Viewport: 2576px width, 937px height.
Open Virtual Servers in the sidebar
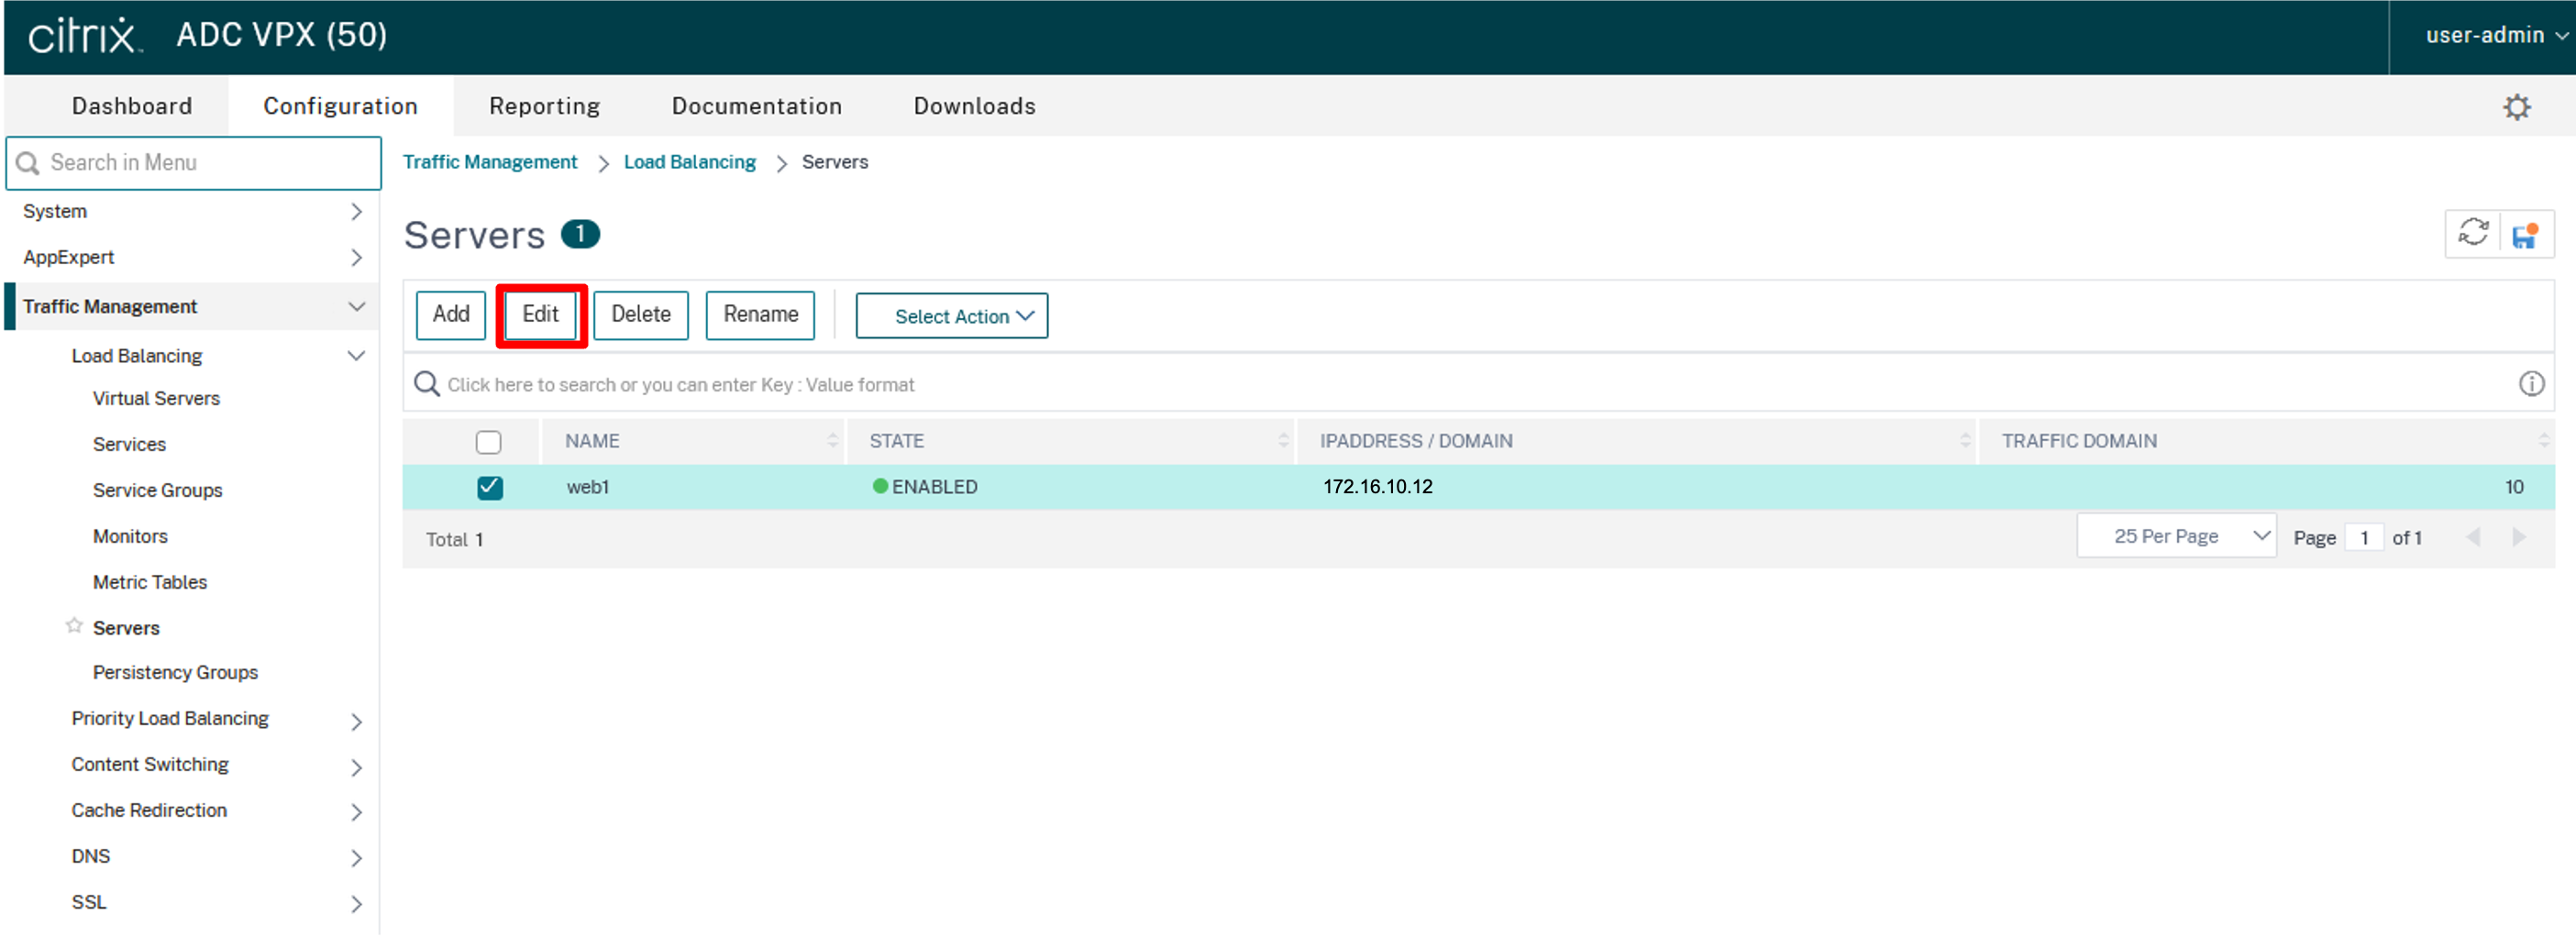(x=156, y=398)
